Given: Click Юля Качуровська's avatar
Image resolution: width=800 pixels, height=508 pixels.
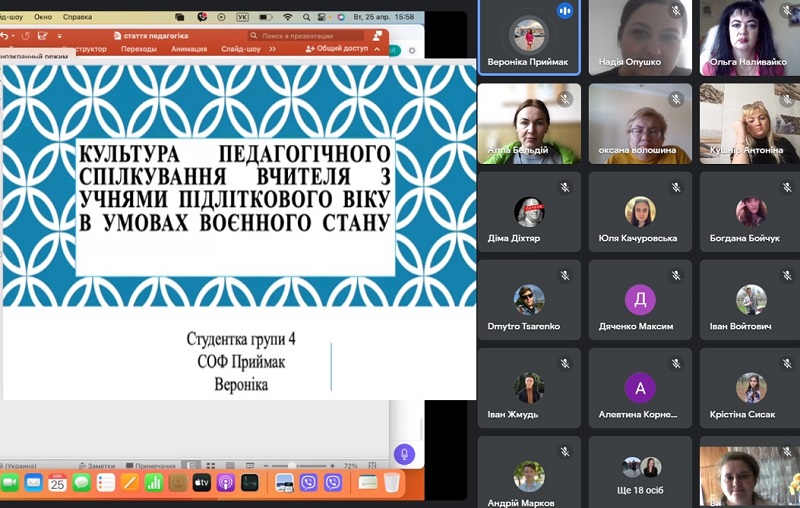Looking at the screenshot, I should coord(640,212).
